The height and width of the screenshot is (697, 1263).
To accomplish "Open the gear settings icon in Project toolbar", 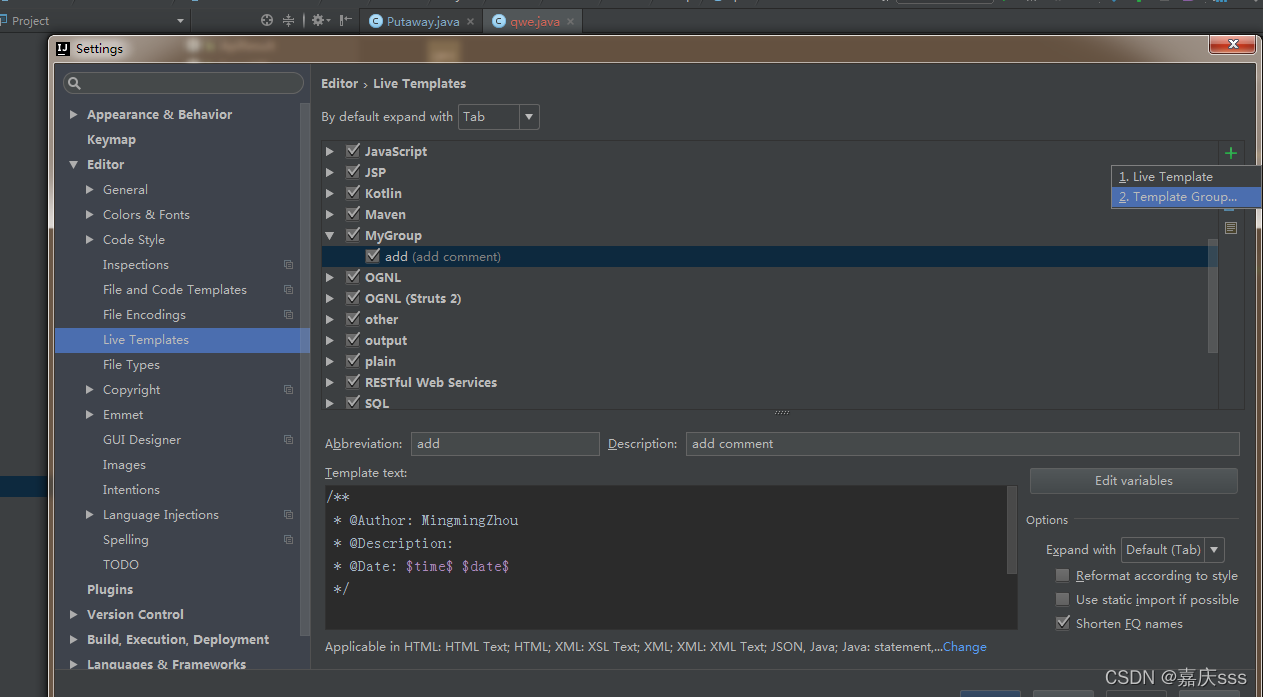I will coord(319,20).
